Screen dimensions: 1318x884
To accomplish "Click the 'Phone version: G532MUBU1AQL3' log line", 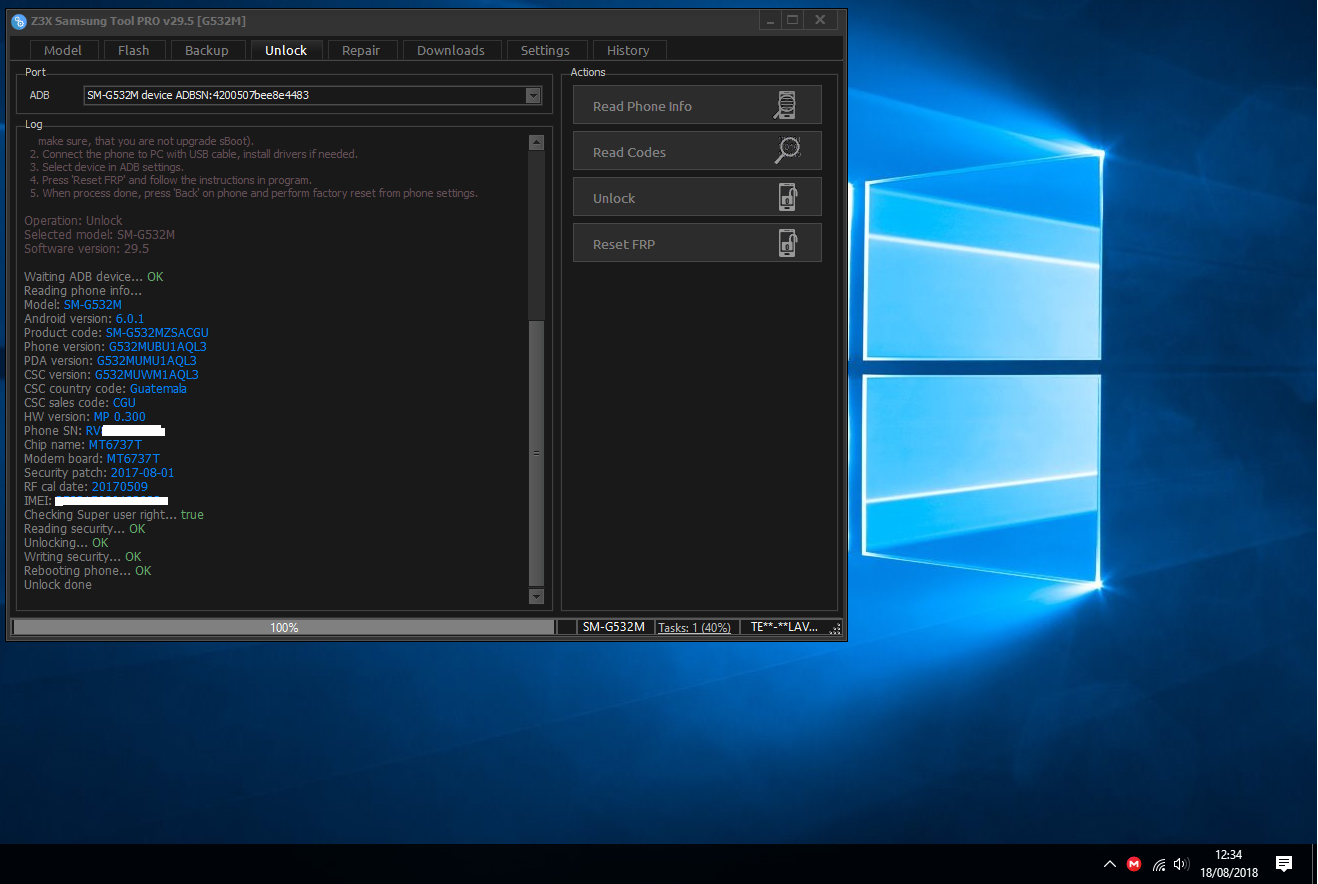I will 115,347.
